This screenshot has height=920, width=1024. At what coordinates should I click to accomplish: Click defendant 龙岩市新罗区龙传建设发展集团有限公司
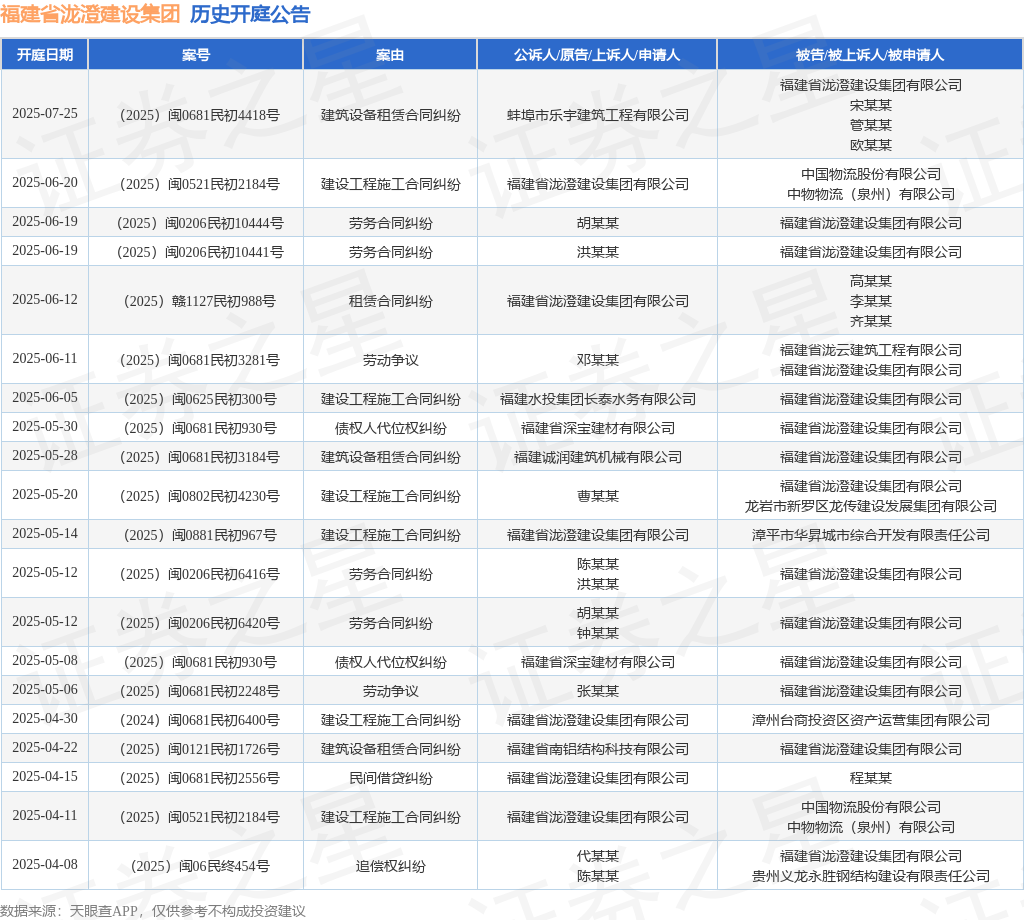coord(871,506)
